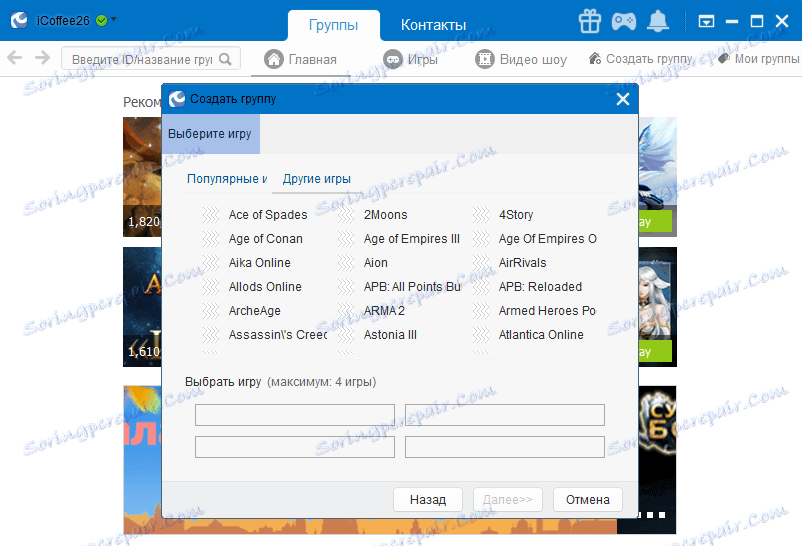Choose Age of Empires III
Image resolution: width=802 pixels, height=546 pixels.
(x=412, y=238)
